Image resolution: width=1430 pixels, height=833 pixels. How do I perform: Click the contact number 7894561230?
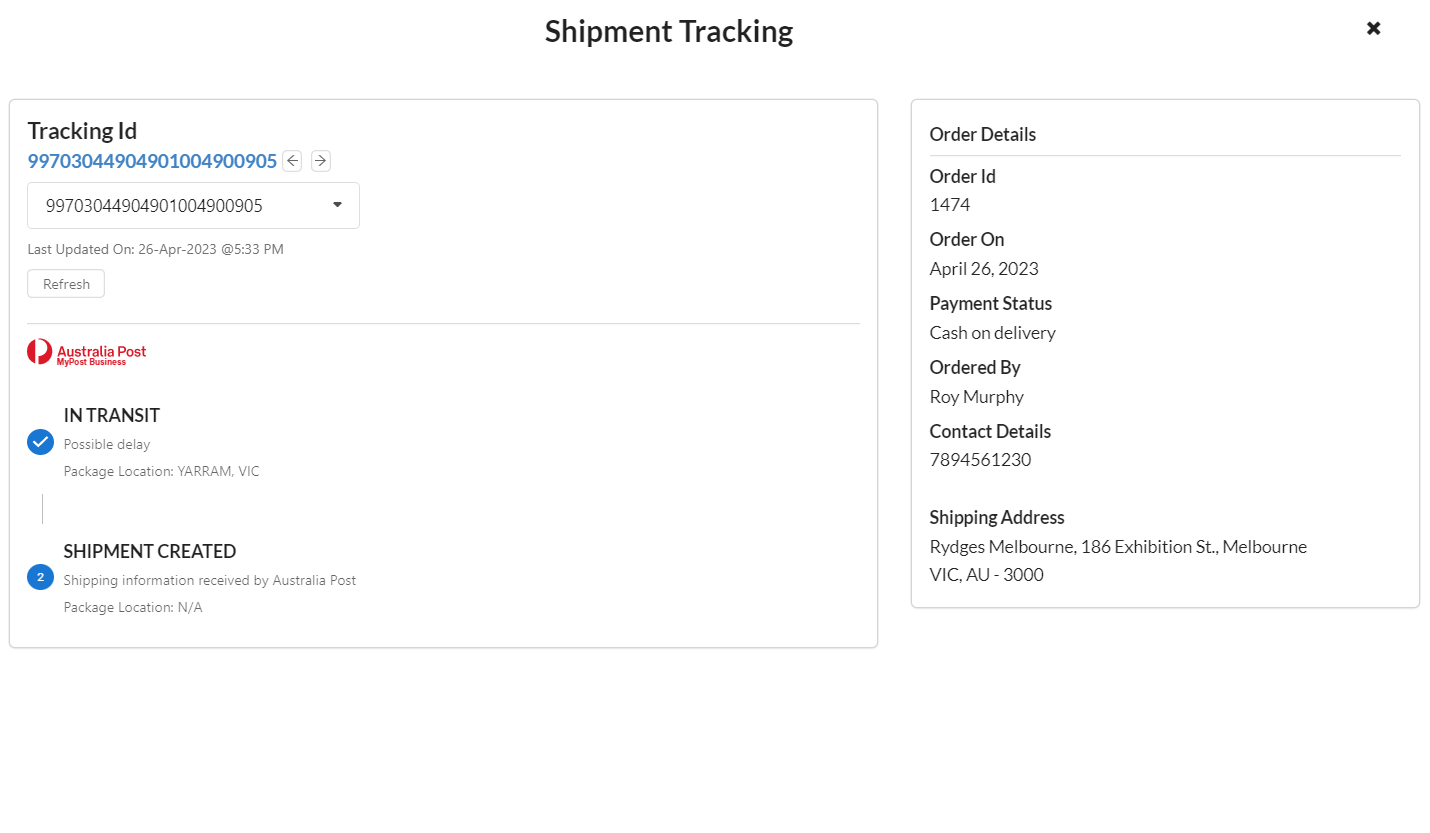click(x=980, y=460)
